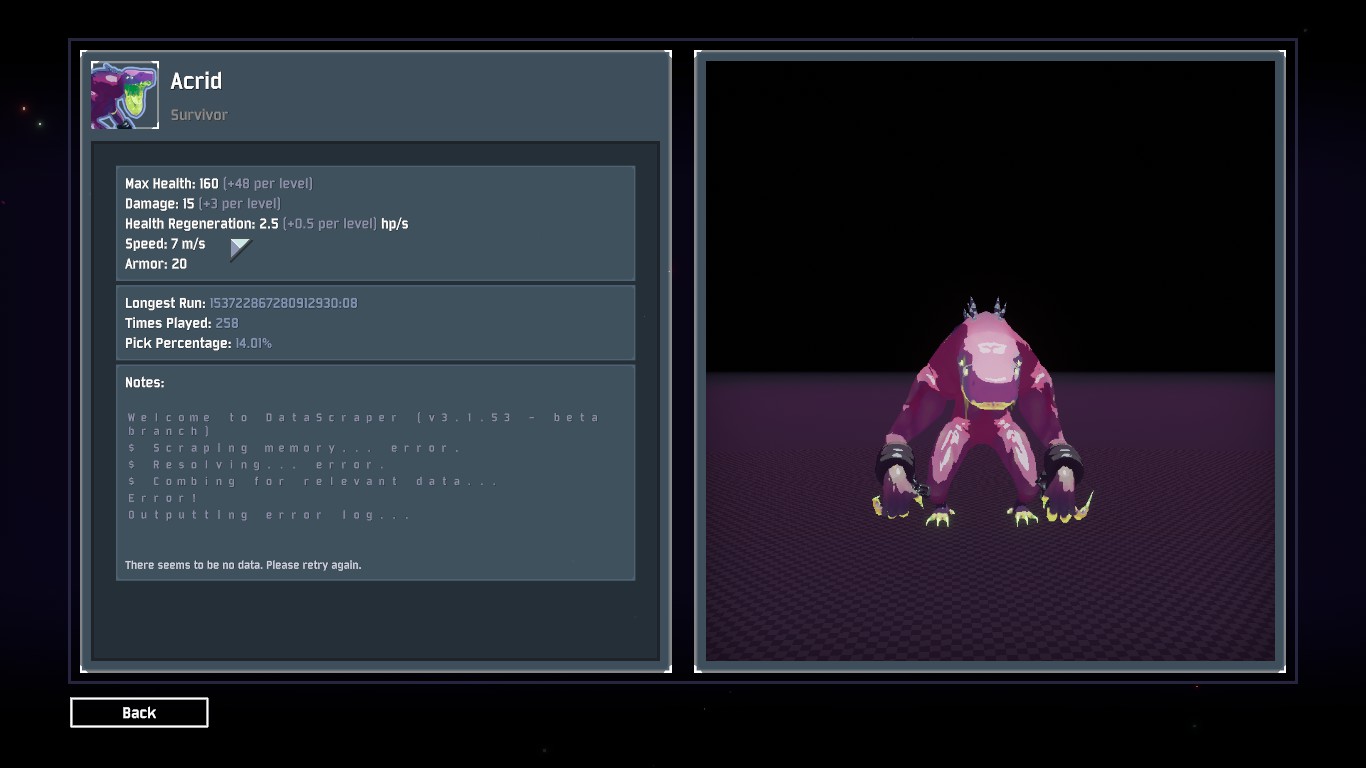Screen dimensions: 1366x768
Task: Select the 'Combing for relevant data...' line
Action: pyautogui.click(x=313, y=482)
